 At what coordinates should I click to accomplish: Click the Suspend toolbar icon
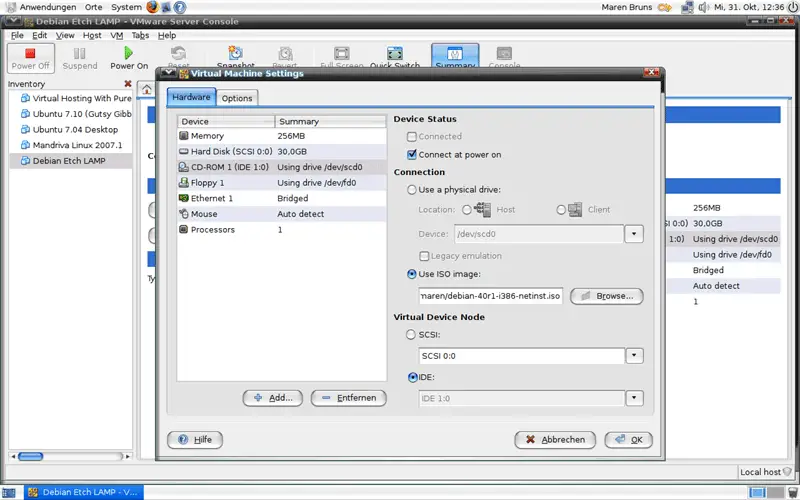coord(80,53)
